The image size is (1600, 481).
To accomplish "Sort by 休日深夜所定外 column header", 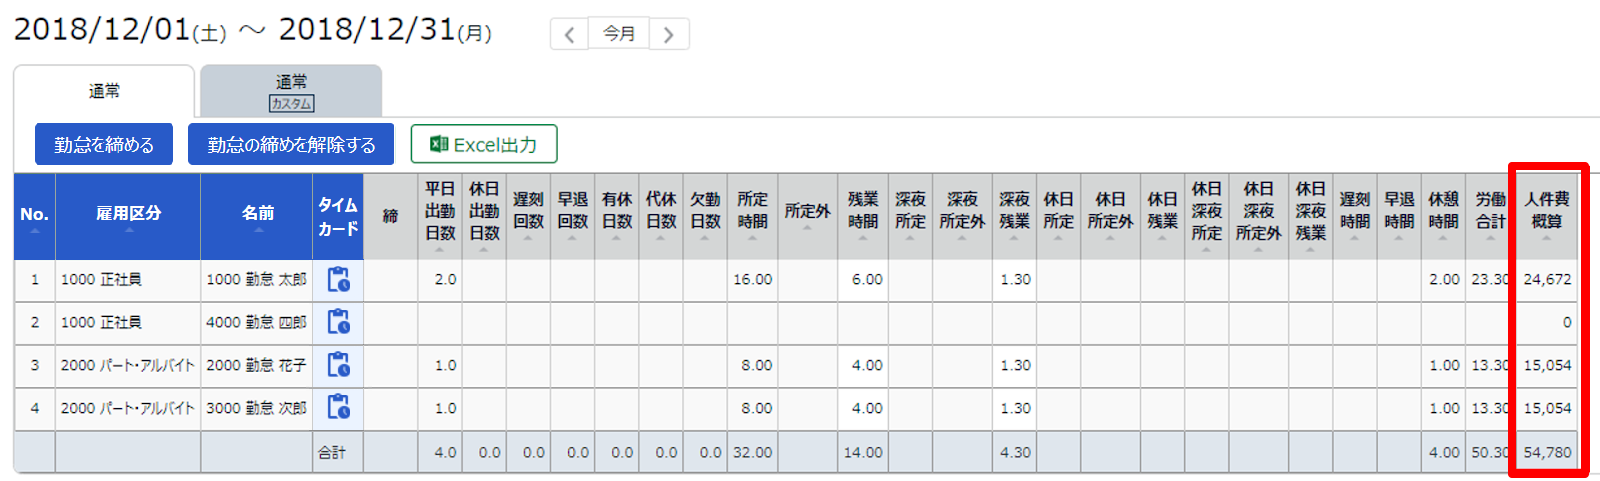I will (x=1259, y=216).
